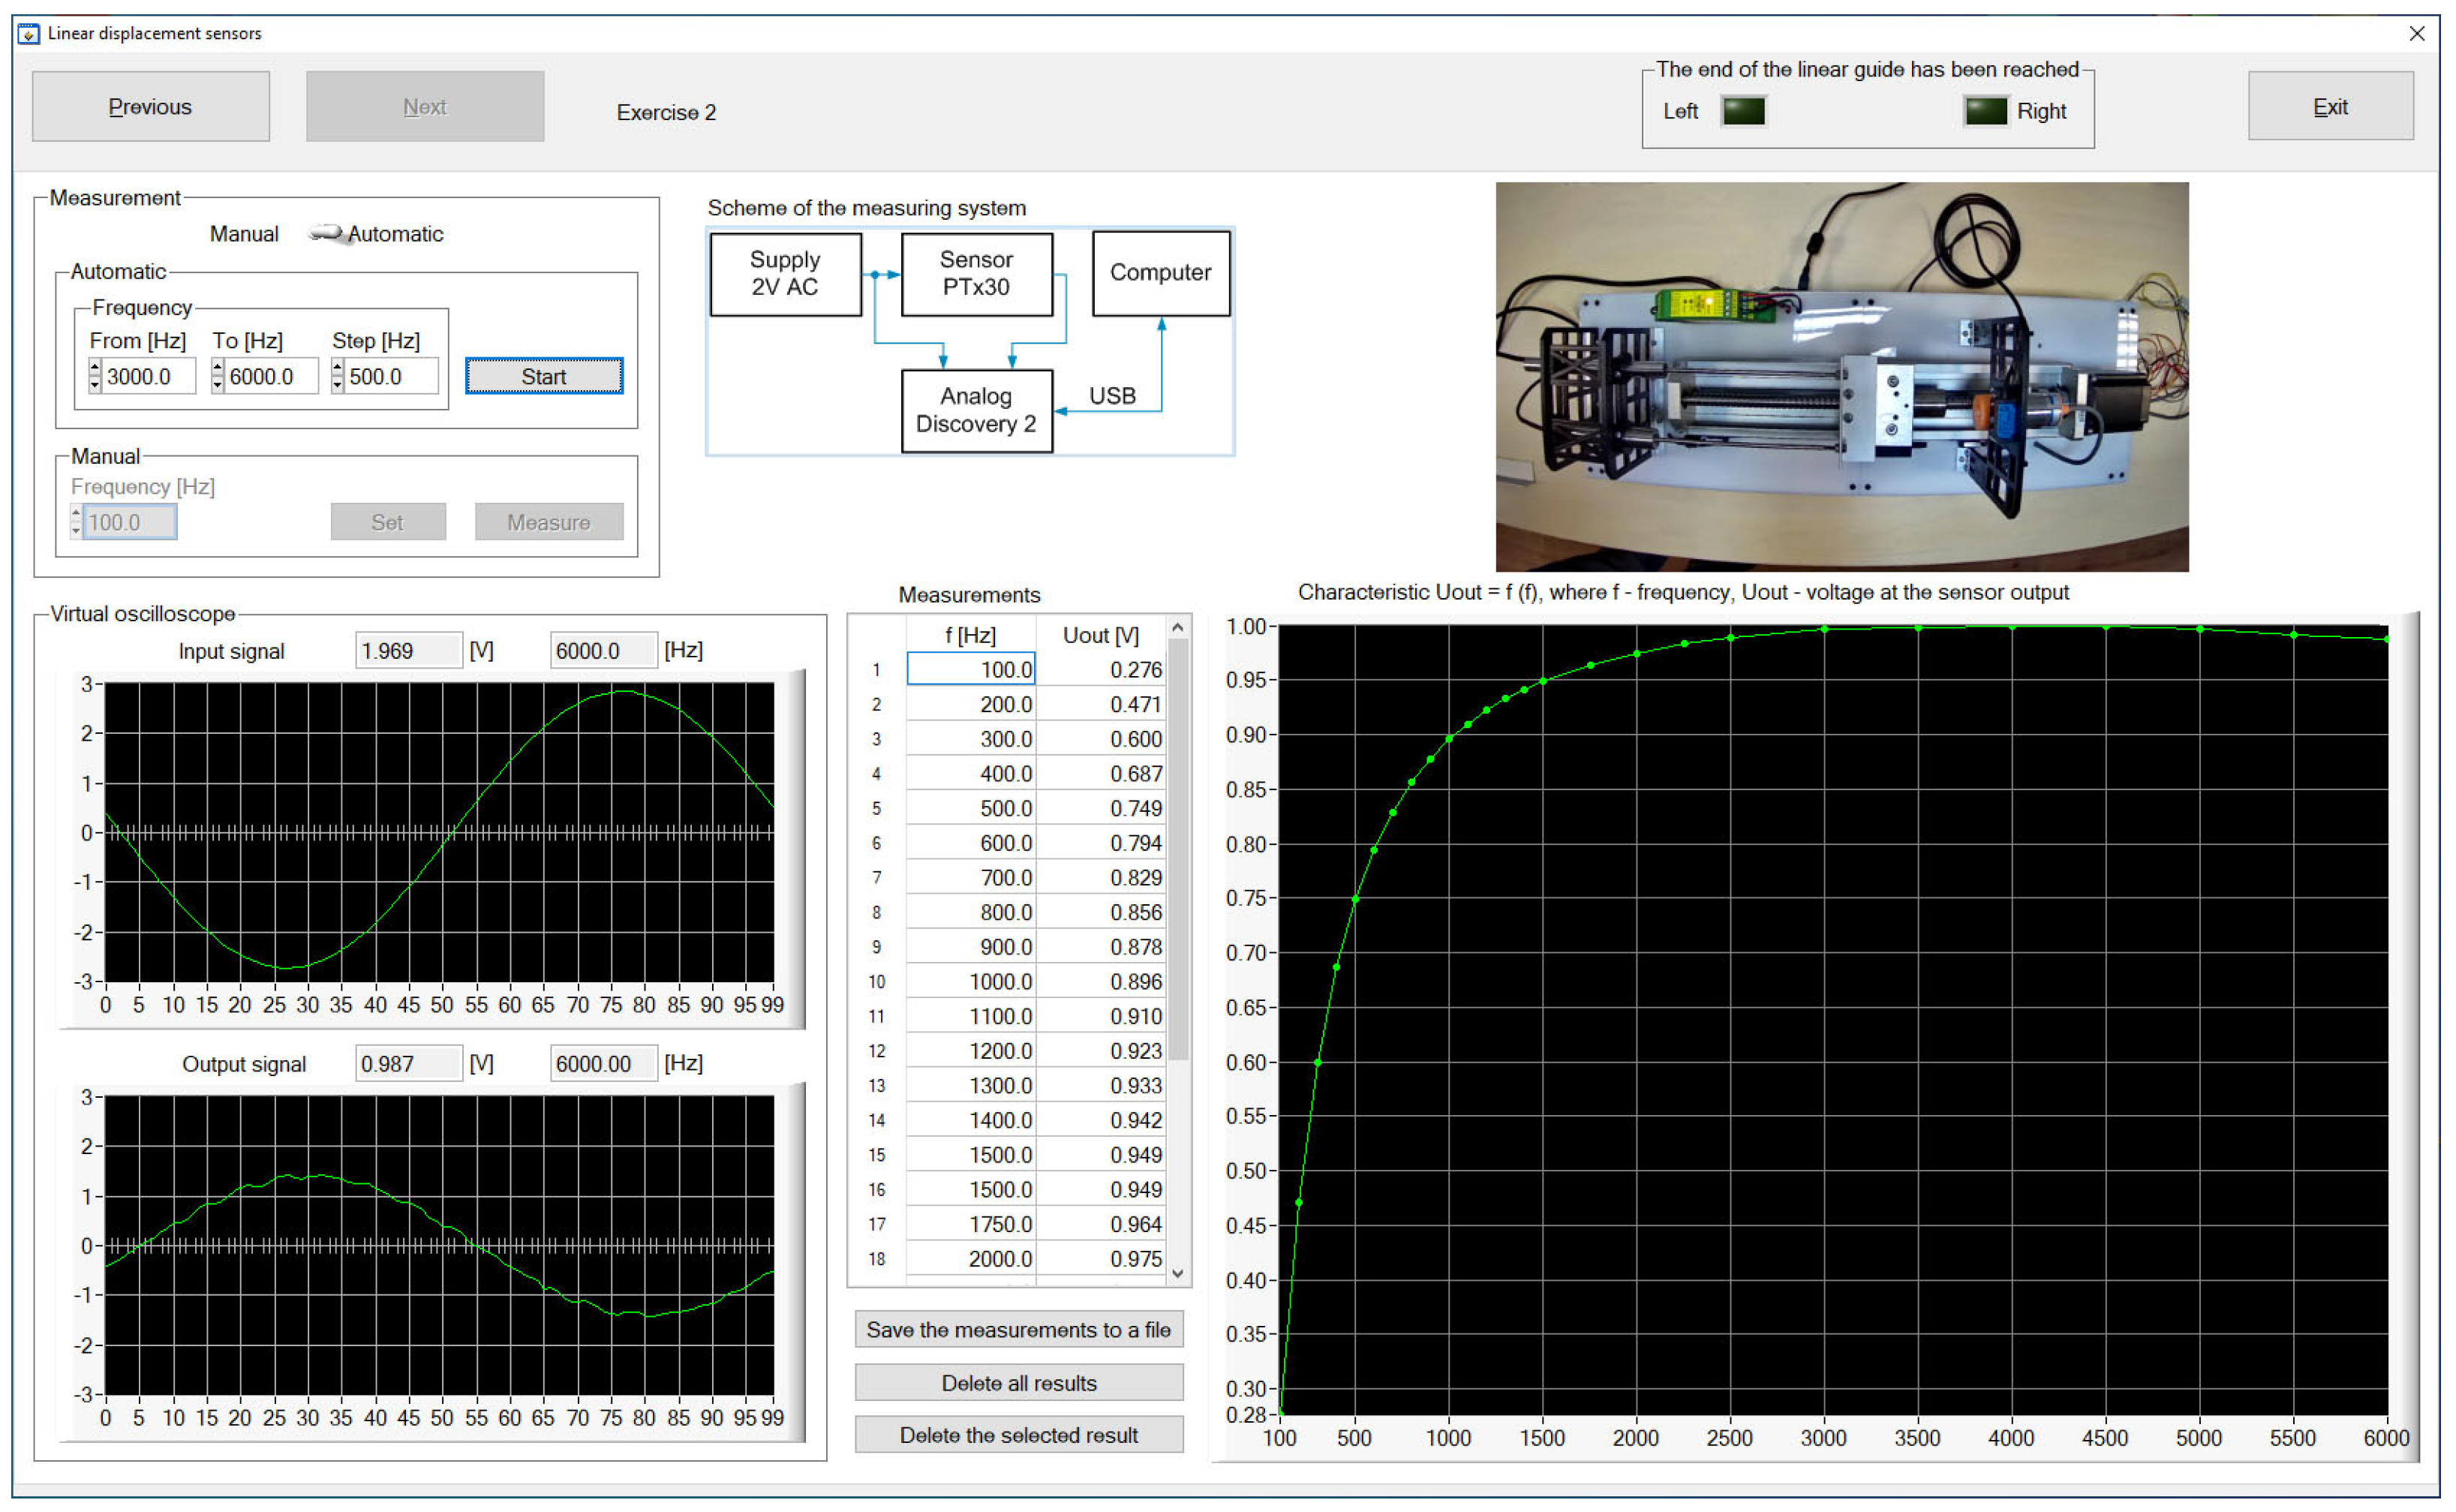Save the measurements to a file
Screen dimensions: 2456x1512
1018,1330
